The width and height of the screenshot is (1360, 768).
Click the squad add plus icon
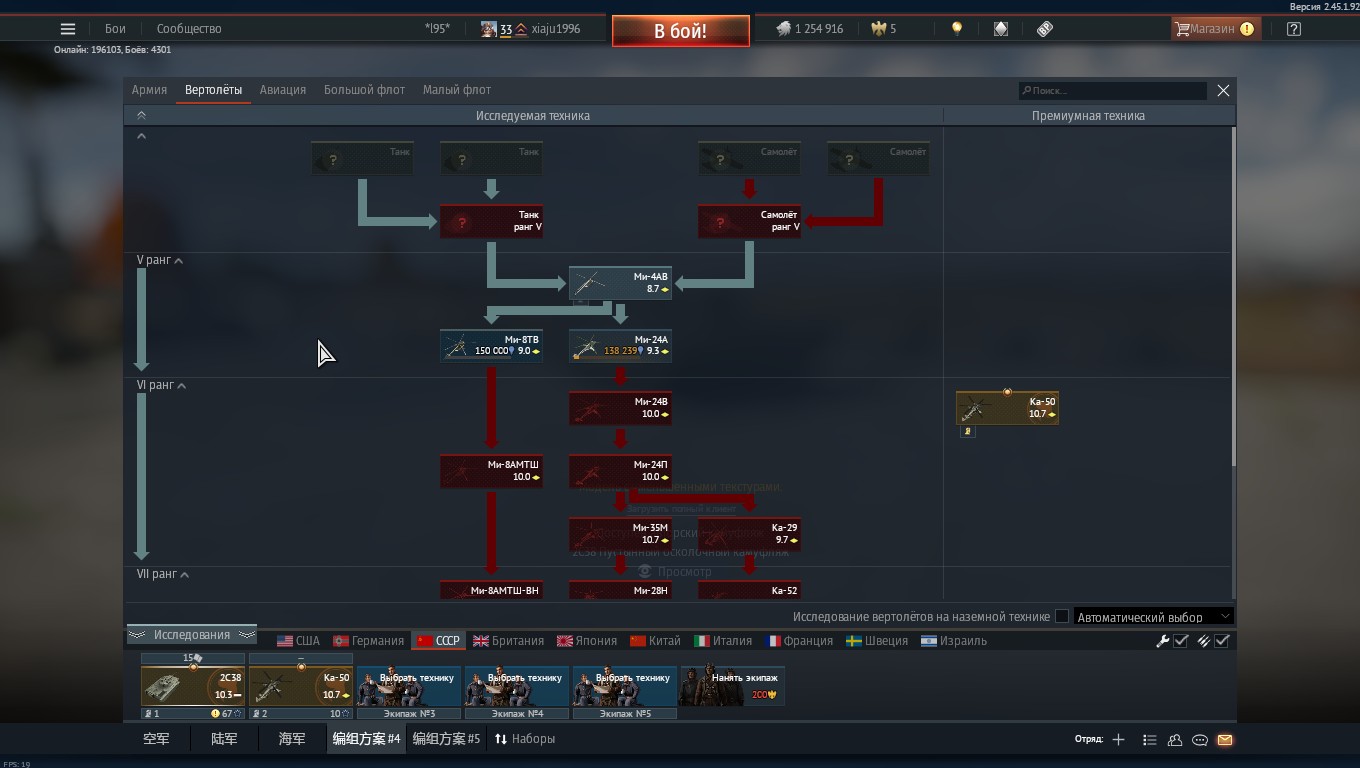pyautogui.click(x=1118, y=740)
